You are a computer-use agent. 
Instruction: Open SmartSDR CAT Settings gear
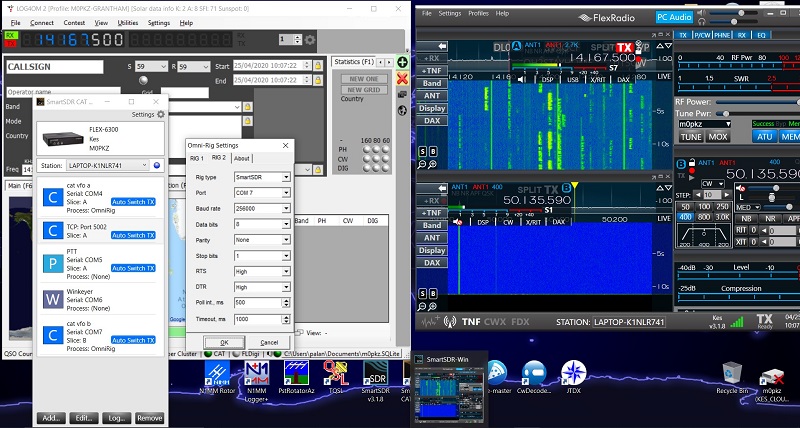(161, 114)
